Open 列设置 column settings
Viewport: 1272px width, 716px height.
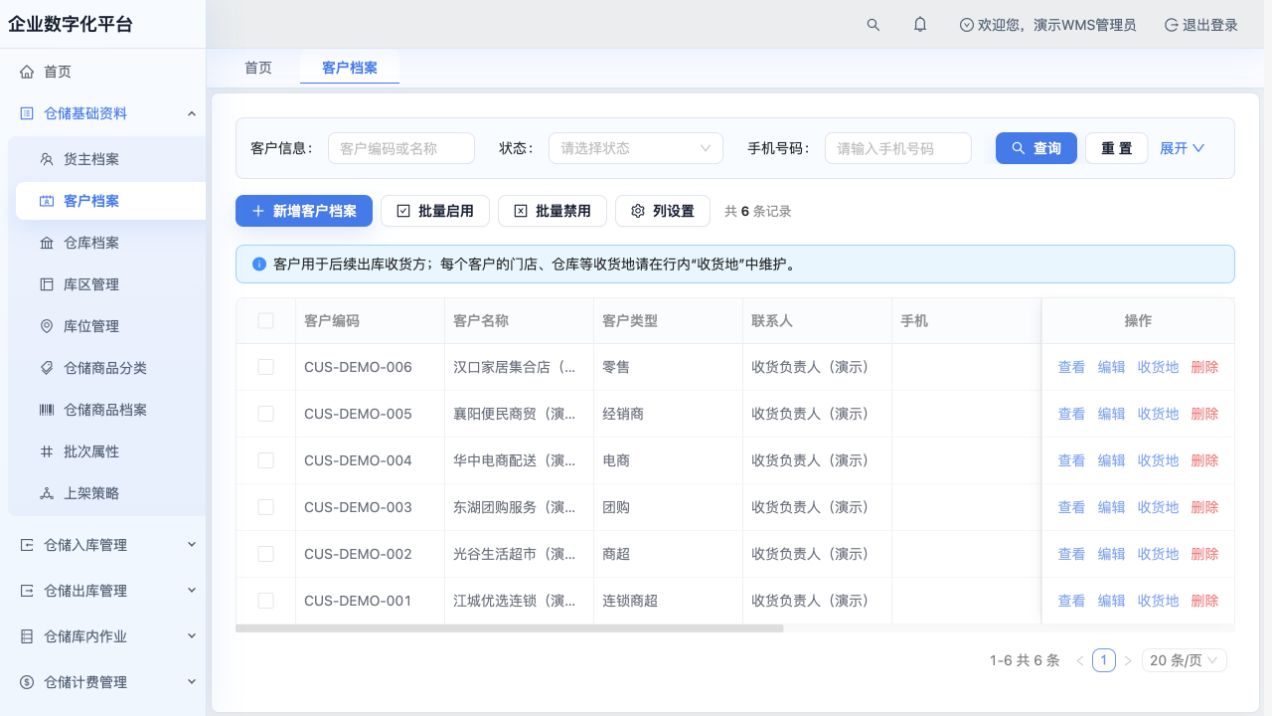[662, 211]
